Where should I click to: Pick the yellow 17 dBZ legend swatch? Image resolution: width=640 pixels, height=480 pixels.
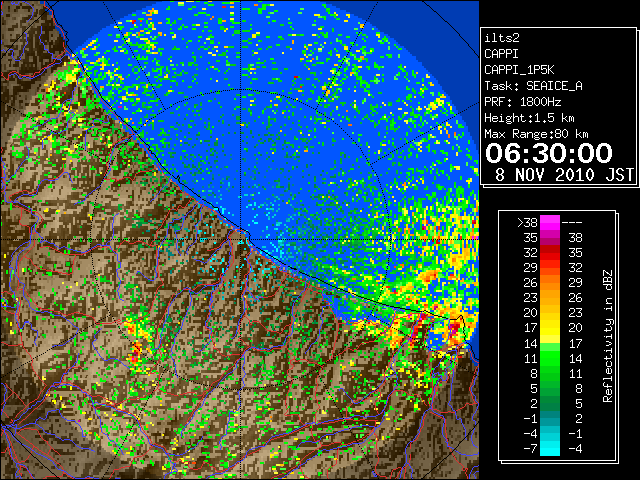550,328
